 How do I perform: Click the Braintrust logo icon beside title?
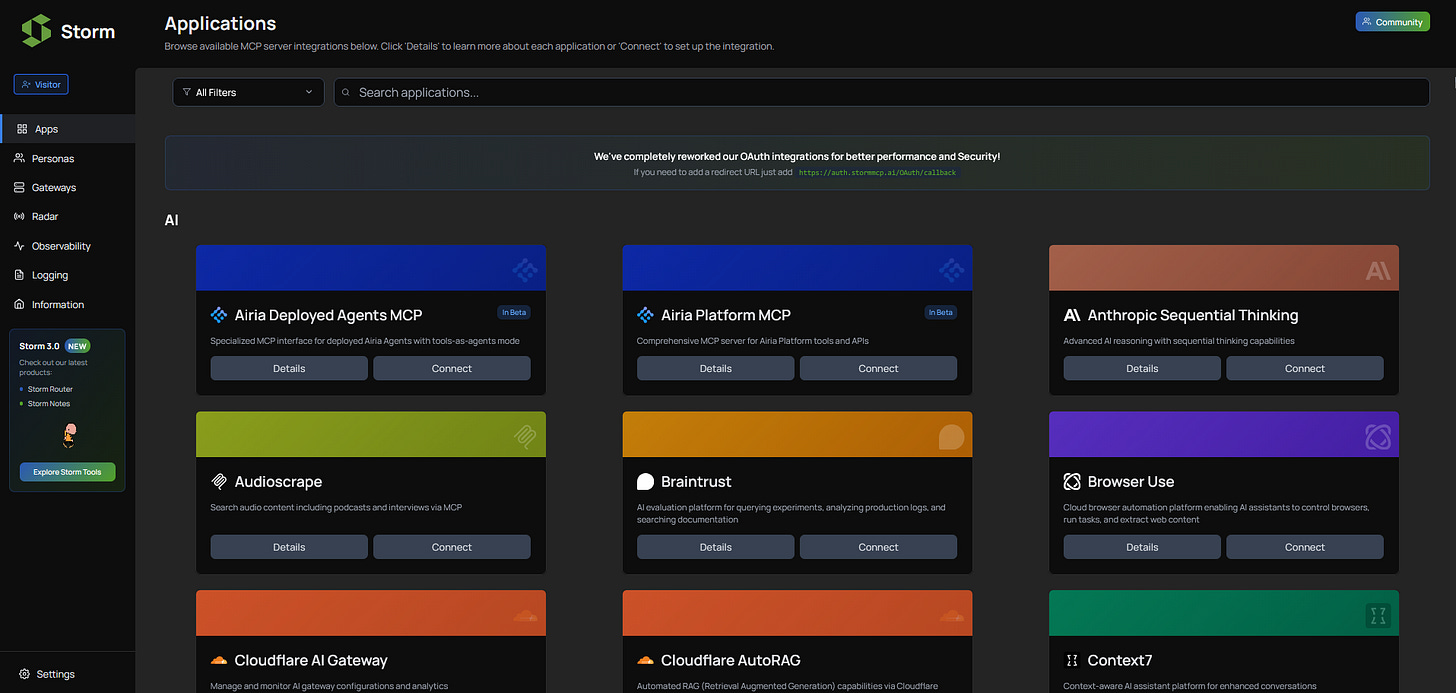point(646,482)
